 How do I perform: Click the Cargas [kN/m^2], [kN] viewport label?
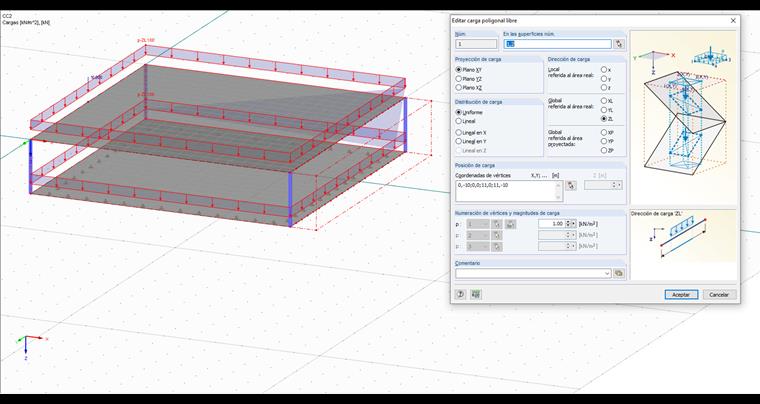pyautogui.click(x=26, y=22)
